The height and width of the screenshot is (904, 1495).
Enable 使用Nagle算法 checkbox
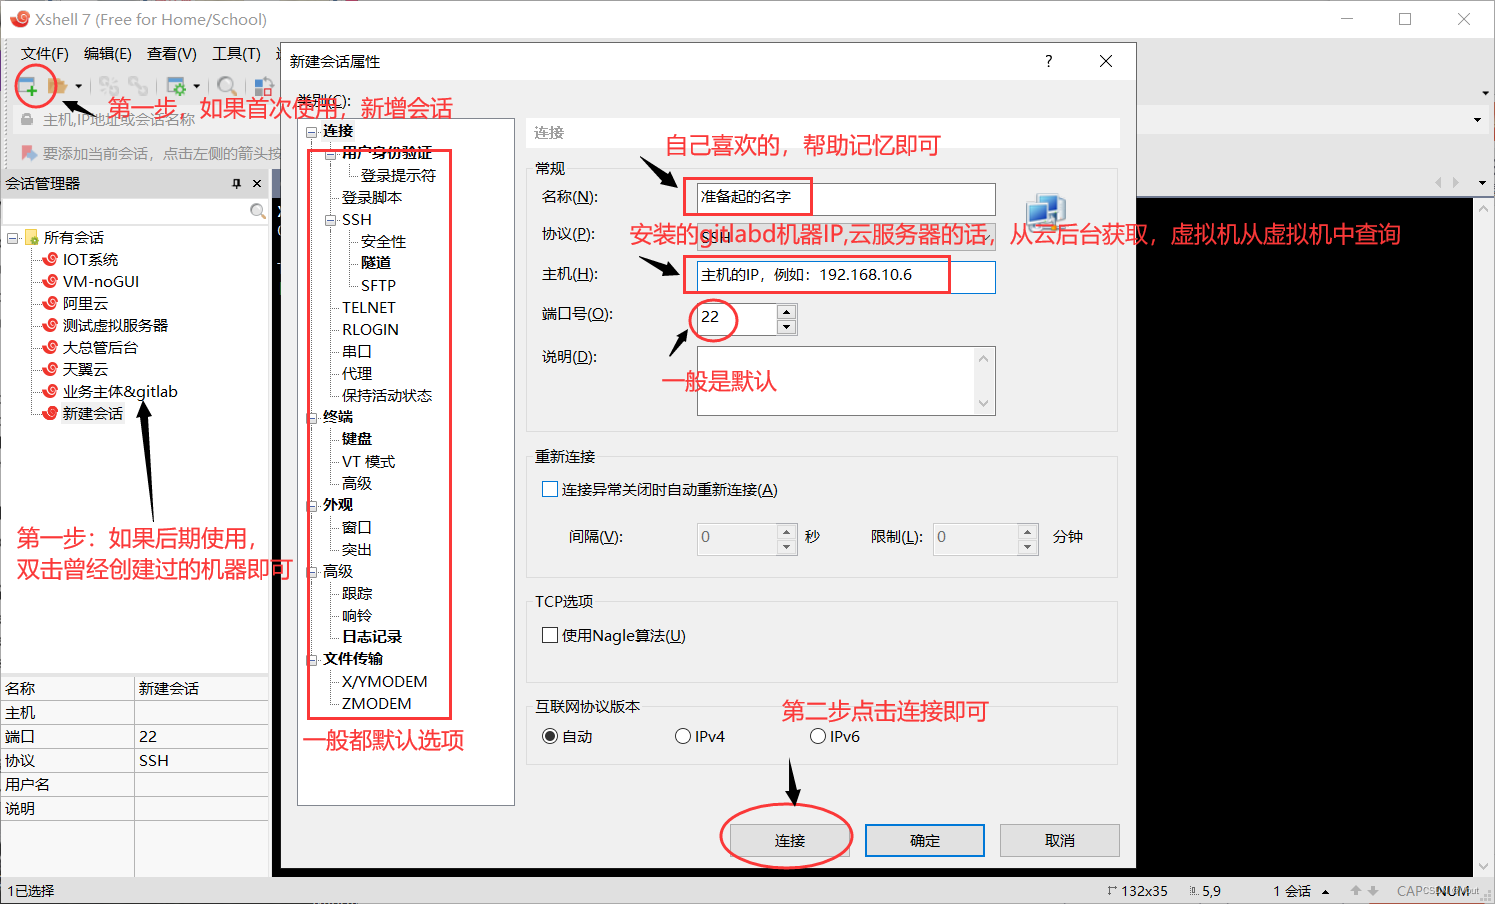click(x=549, y=635)
